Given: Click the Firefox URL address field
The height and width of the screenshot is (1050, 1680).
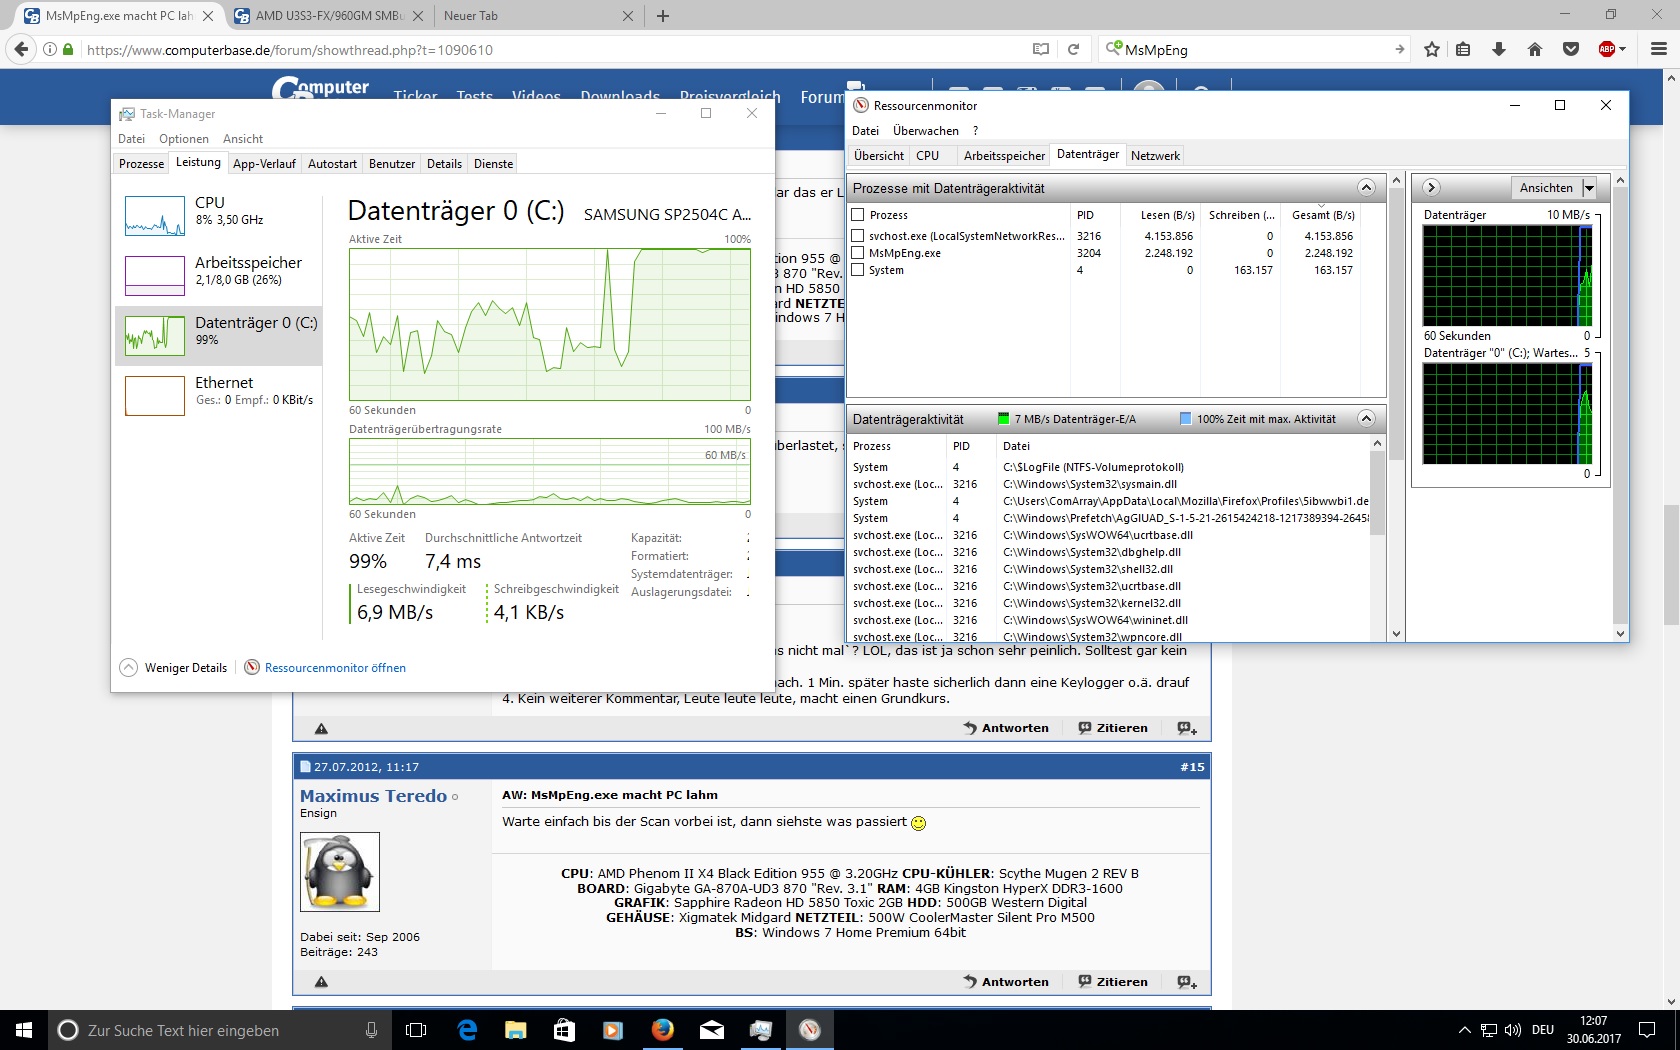Looking at the screenshot, I should (x=555, y=49).
